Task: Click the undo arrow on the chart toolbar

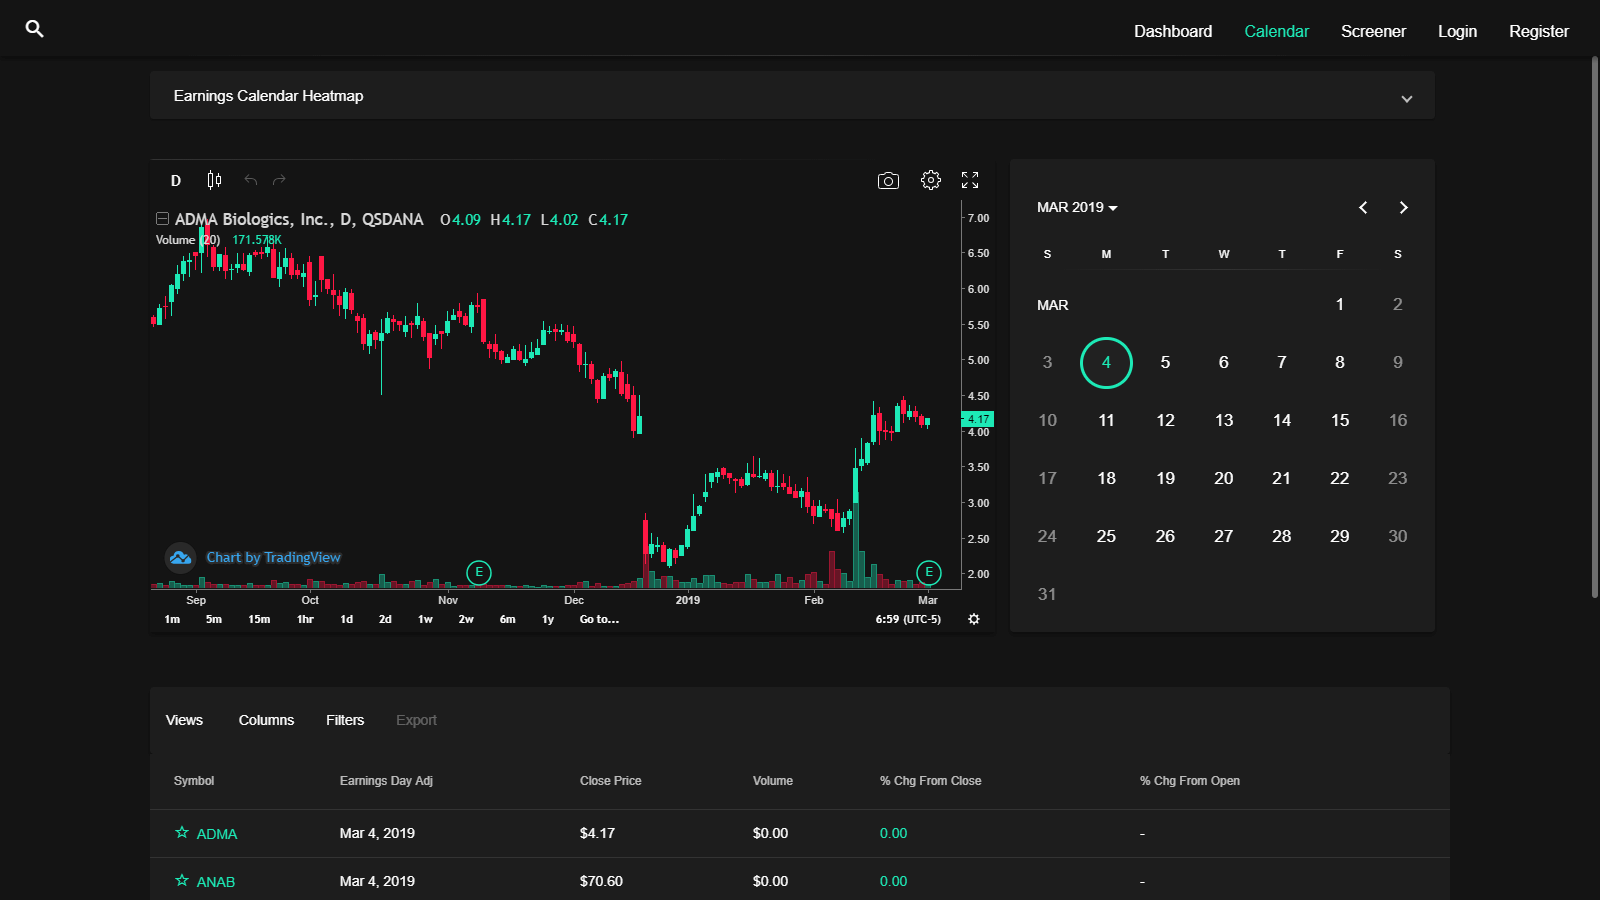Action: point(249,180)
